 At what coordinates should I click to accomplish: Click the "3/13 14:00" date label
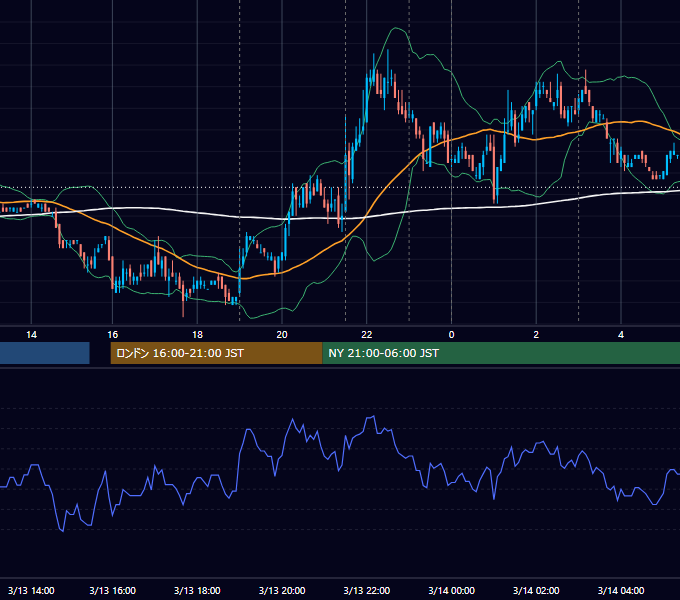tap(31, 590)
